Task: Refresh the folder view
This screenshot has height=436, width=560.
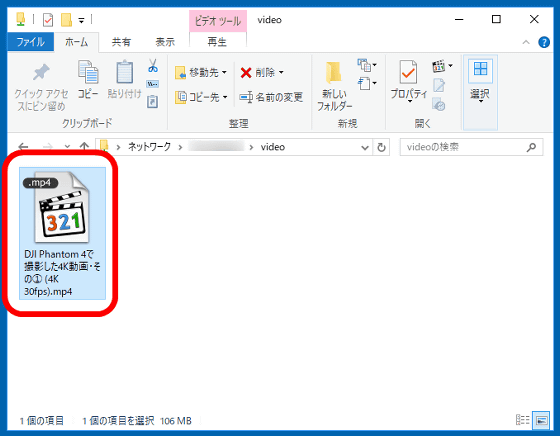Action: click(381, 147)
